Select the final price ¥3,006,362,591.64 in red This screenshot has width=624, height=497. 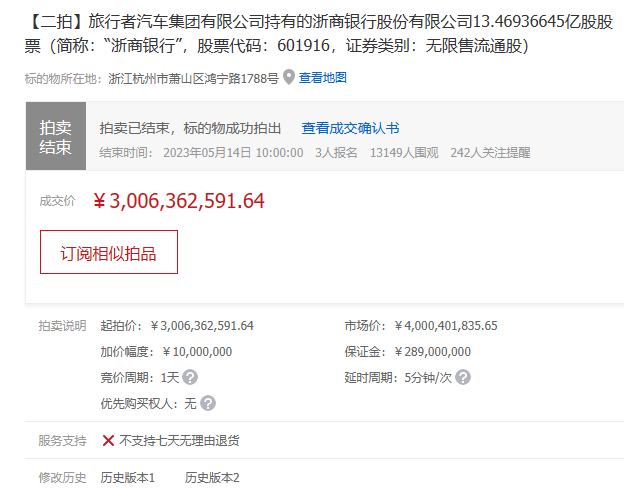[x=179, y=201]
